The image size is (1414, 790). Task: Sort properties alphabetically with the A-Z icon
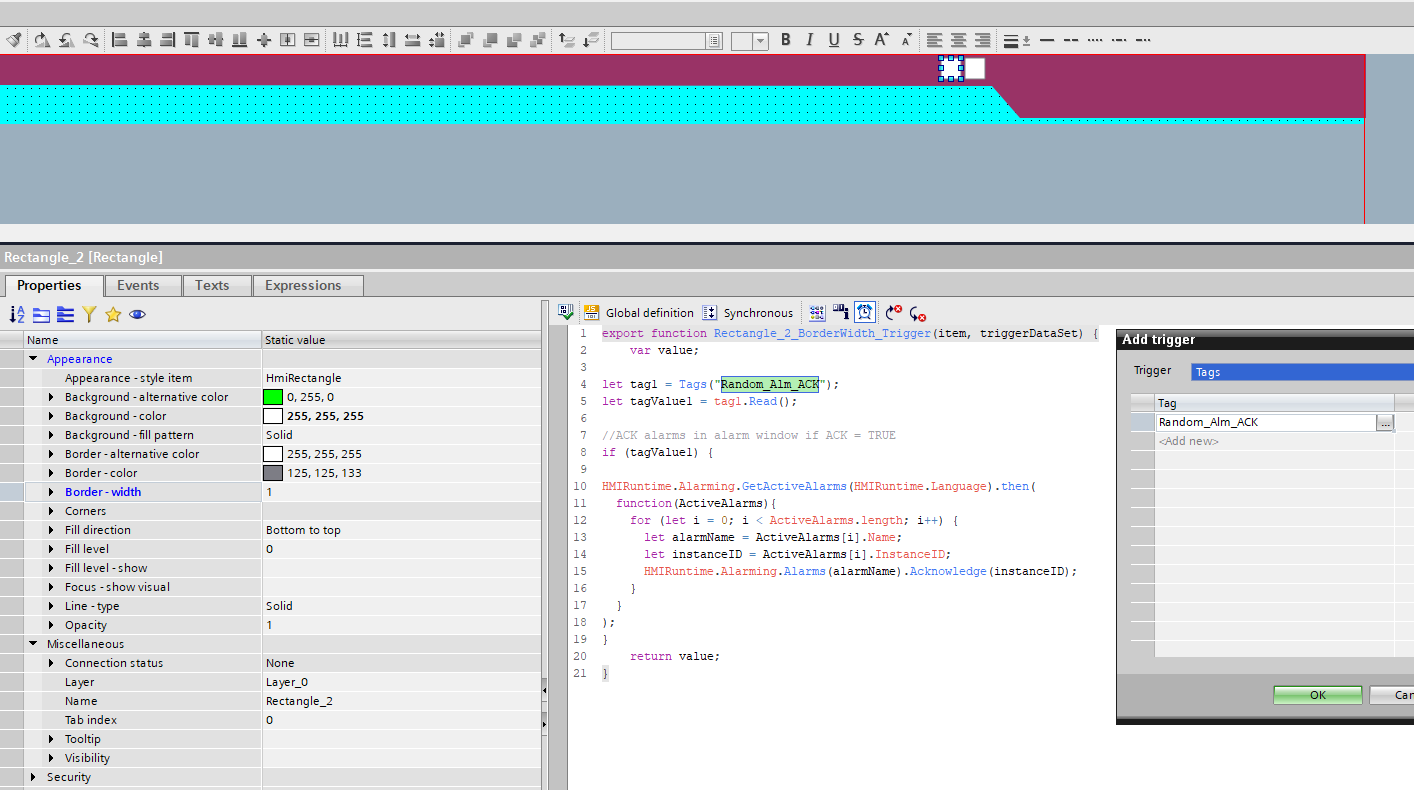click(x=17, y=314)
